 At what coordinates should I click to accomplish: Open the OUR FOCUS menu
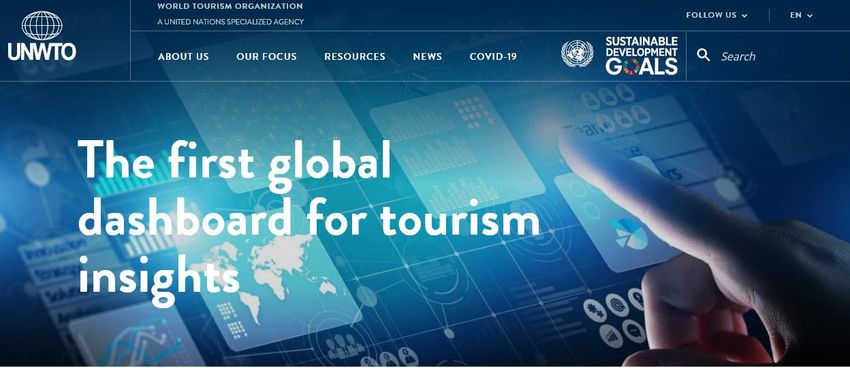(266, 56)
